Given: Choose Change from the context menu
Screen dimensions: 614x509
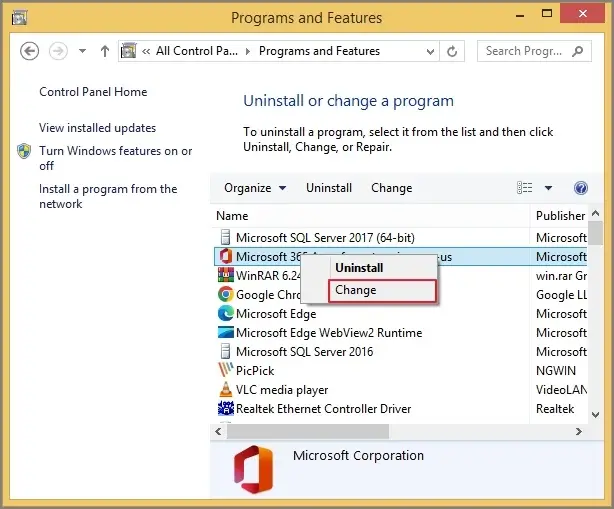Looking at the screenshot, I should pos(382,291).
